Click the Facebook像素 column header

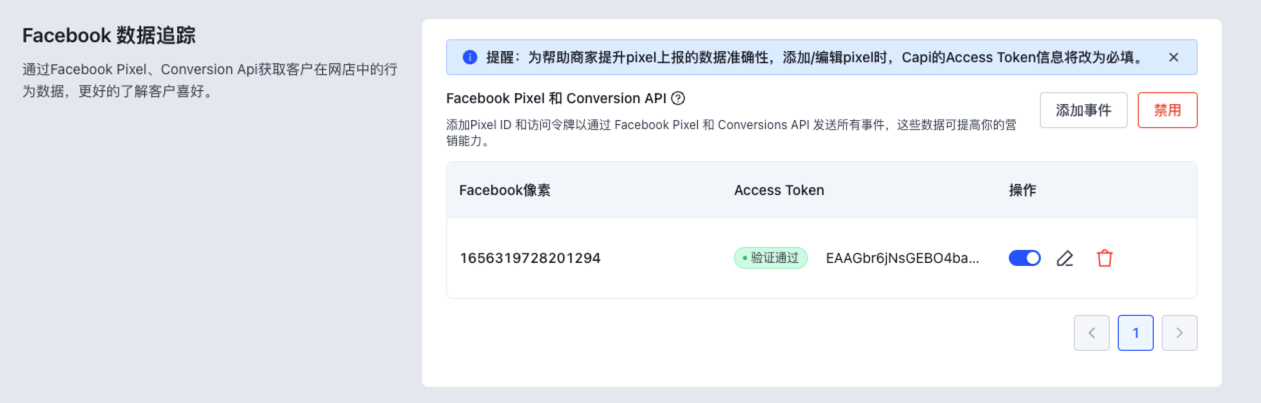pyautogui.click(x=505, y=190)
